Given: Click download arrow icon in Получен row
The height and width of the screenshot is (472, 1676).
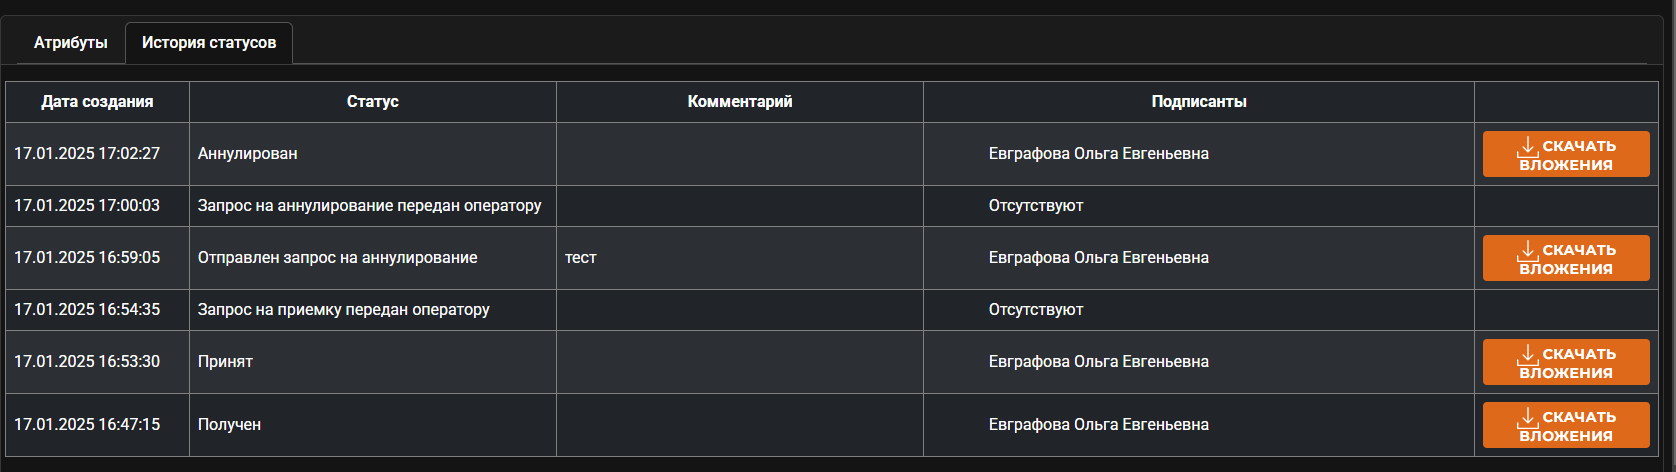Looking at the screenshot, I should [x=1528, y=418].
